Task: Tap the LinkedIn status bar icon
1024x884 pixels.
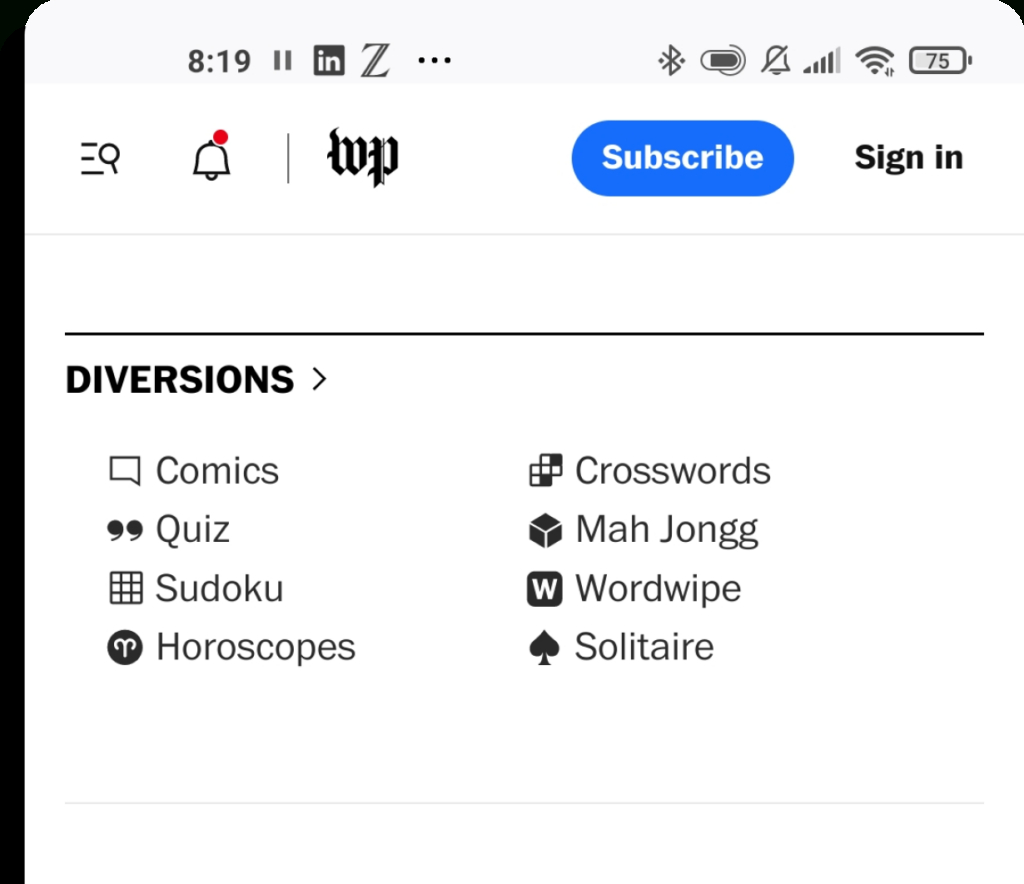Action: click(x=328, y=61)
